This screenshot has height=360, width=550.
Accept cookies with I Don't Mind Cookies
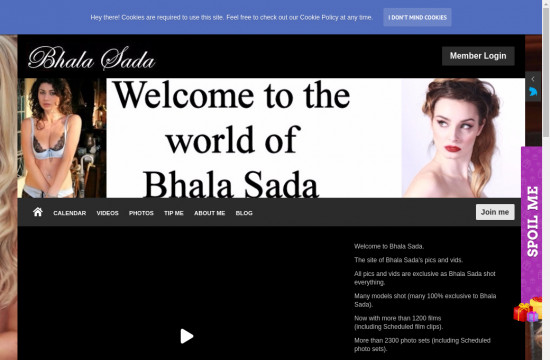417,17
